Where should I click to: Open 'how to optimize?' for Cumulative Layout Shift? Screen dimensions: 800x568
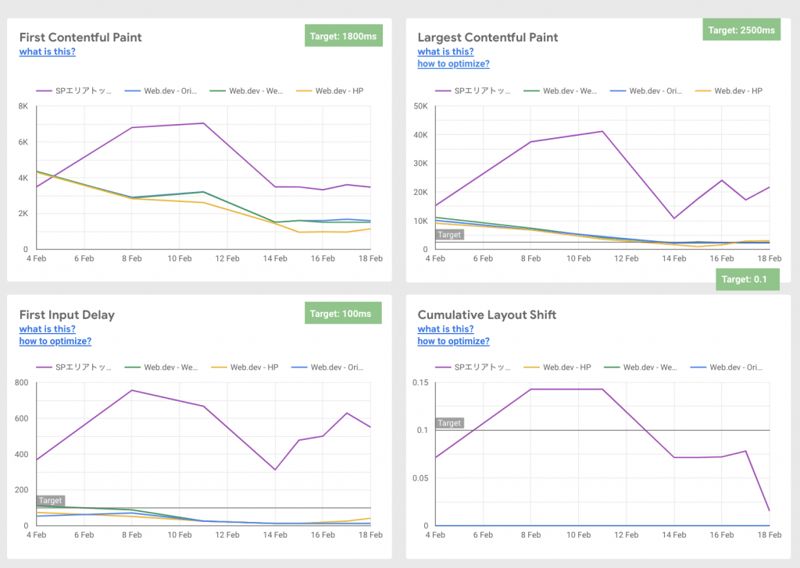(x=453, y=341)
